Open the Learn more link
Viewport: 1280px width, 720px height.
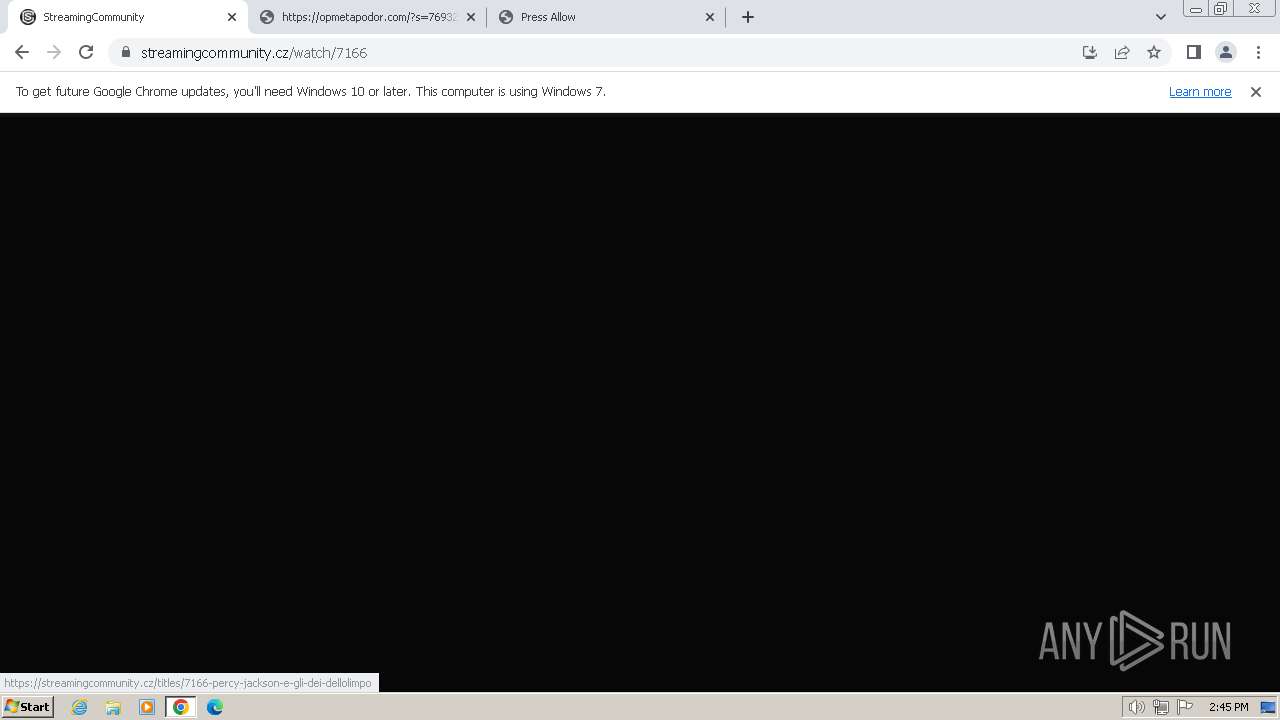[x=1200, y=91]
